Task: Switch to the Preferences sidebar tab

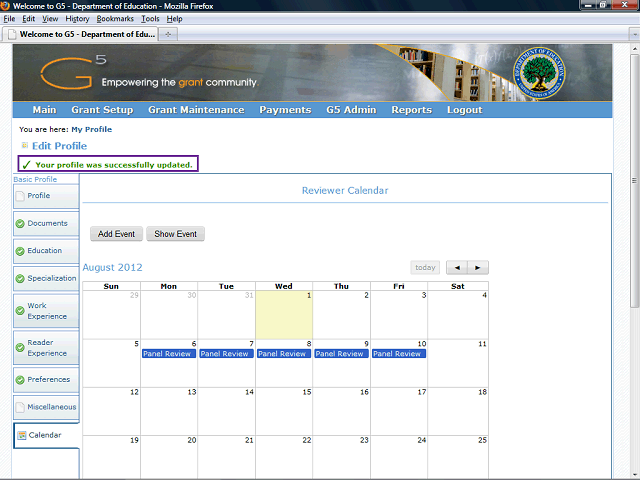Action: click(46, 380)
